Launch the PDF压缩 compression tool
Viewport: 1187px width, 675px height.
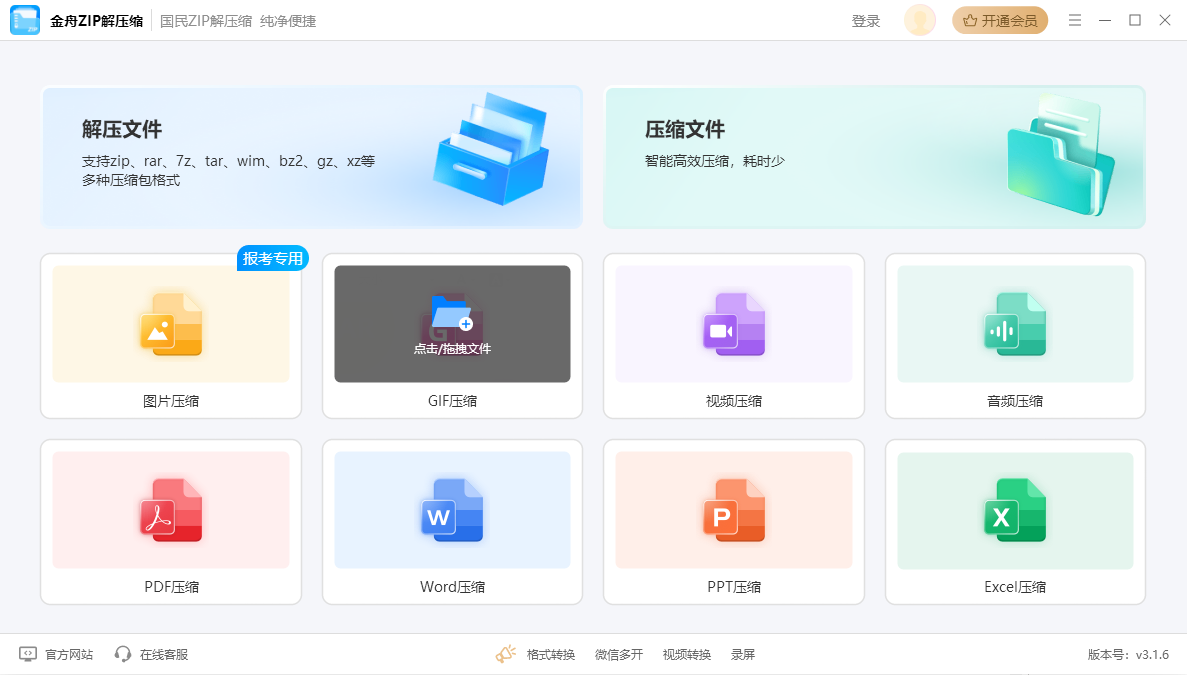point(170,522)
